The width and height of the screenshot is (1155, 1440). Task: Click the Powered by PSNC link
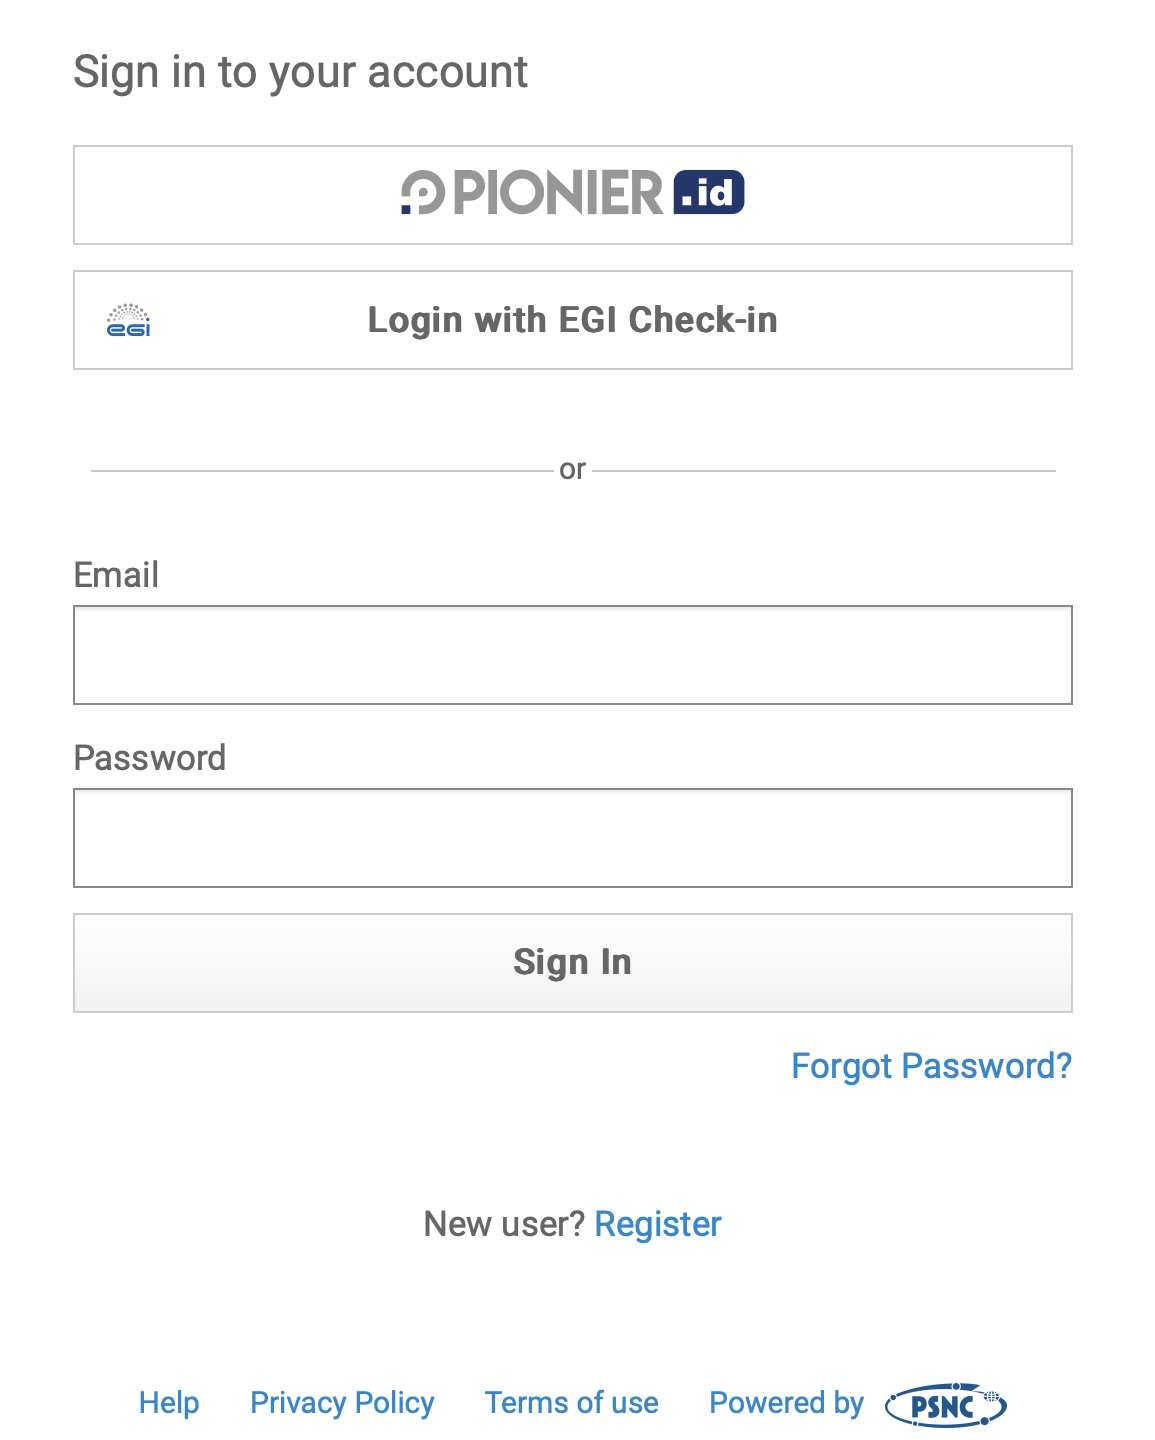(786, 1404)
